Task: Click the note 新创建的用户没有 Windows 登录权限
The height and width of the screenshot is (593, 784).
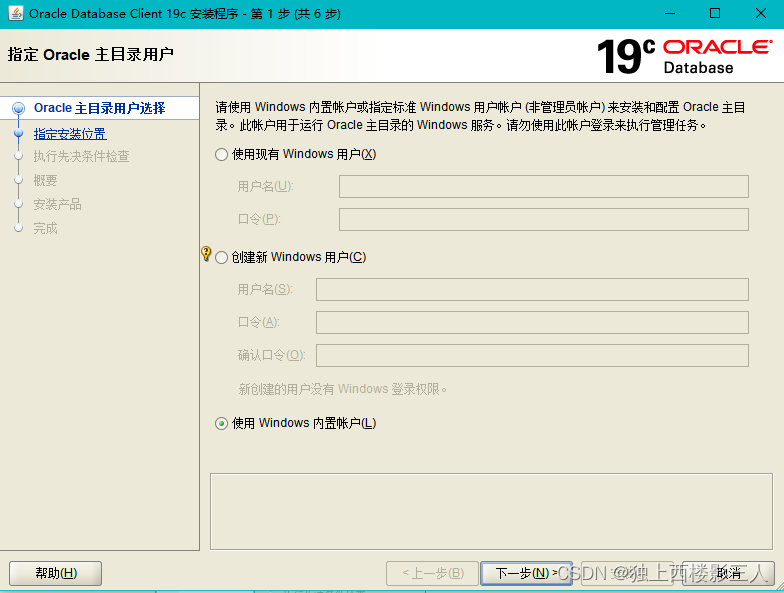Action: click(342, 389)
